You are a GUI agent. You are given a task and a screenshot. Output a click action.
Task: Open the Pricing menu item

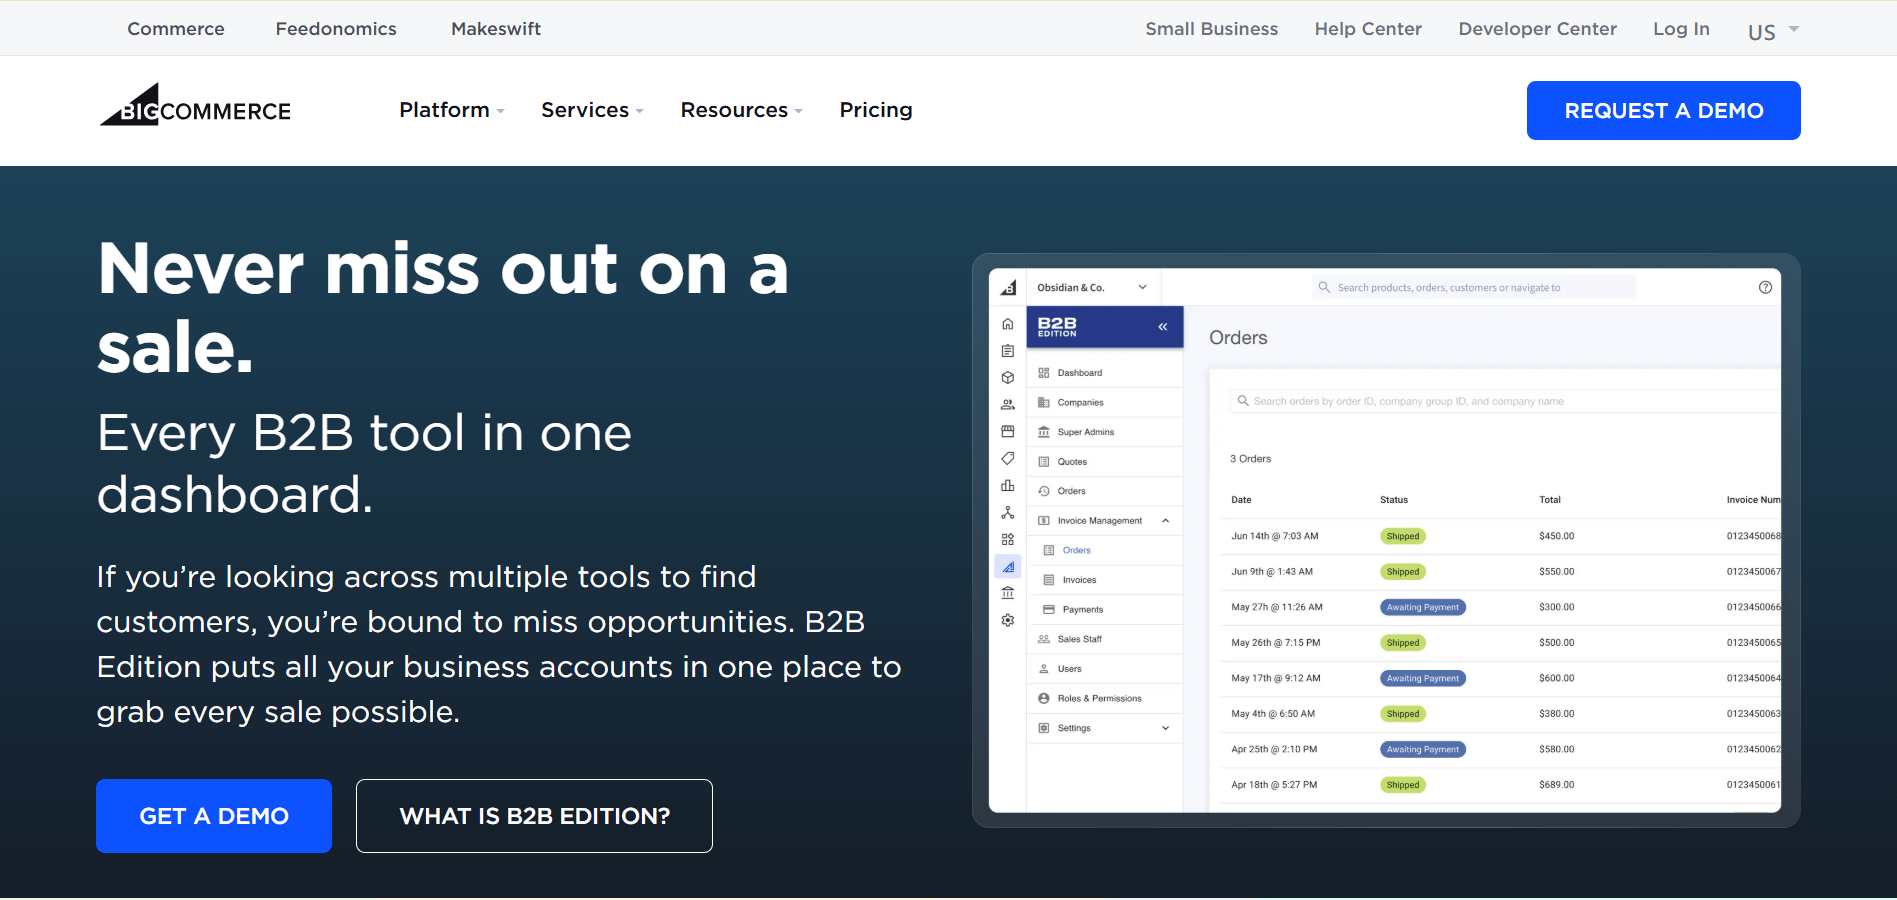click(875, 110)
